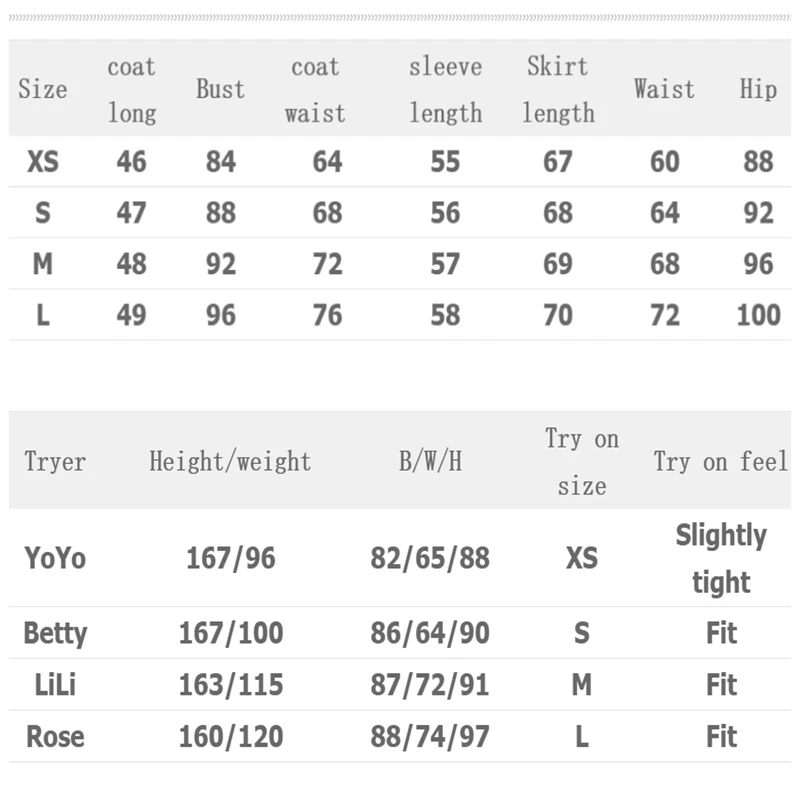Select the Bust column header
The height and width of the screenshot is (800, 800).
[x=220, y=89]
